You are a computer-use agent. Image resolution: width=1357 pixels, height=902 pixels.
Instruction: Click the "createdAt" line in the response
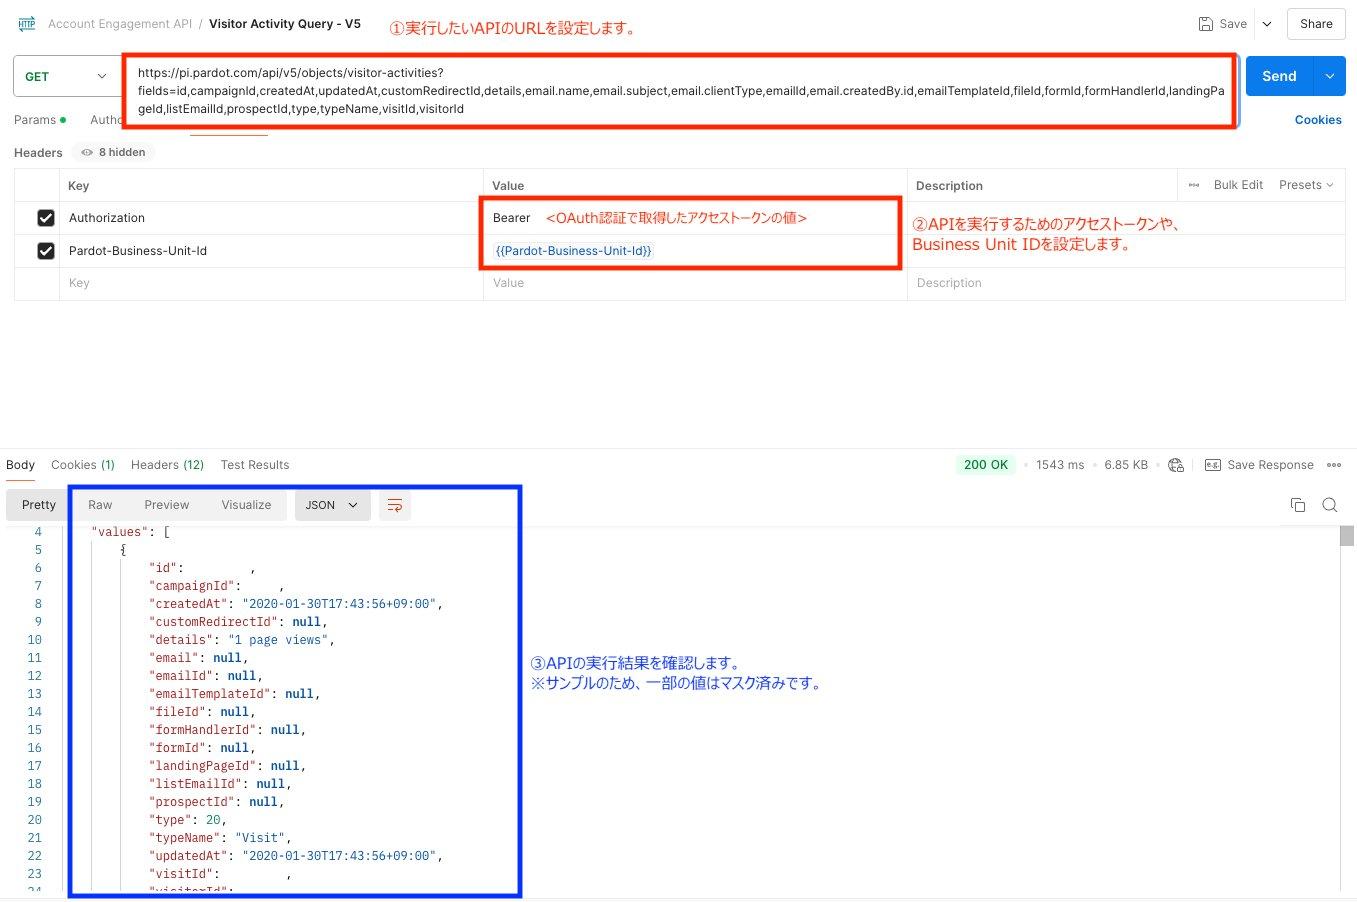[295, 604]
